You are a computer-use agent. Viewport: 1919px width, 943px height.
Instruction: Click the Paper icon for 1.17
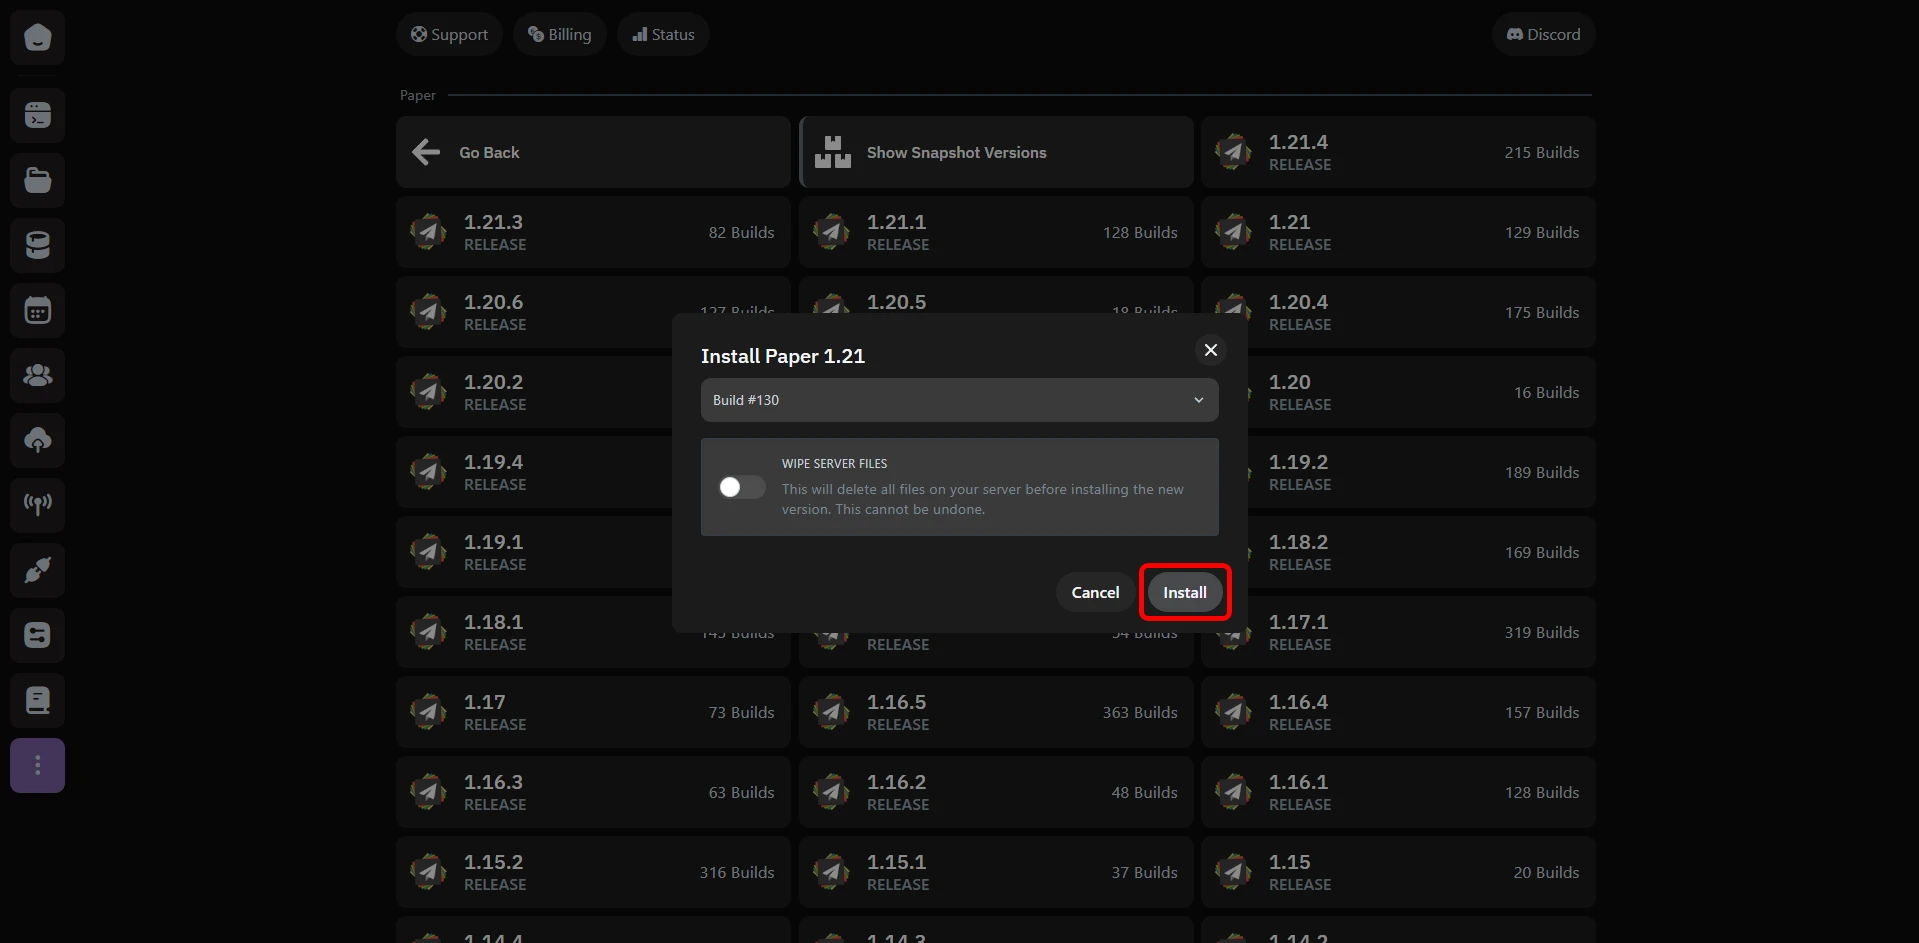(x=428, y=712)
